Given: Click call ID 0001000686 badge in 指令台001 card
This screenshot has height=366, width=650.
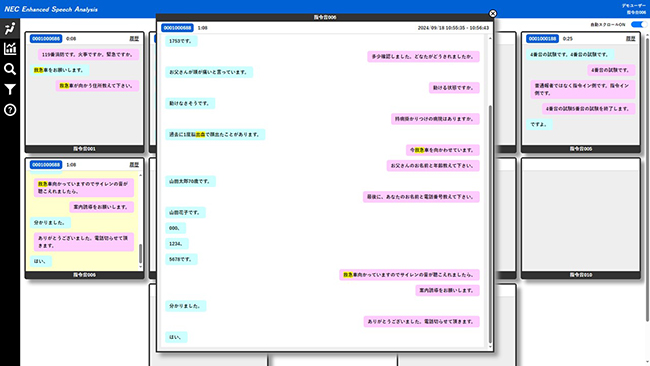Looking at the screenshot, I should pos(46,39).
